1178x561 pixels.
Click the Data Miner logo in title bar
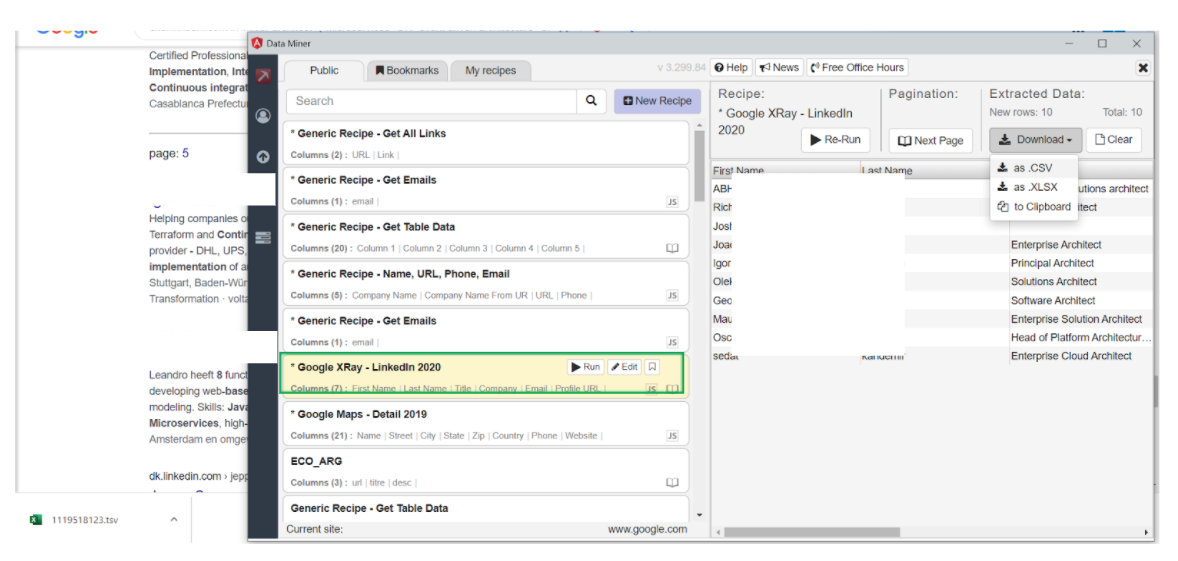(x=258, y=43)
